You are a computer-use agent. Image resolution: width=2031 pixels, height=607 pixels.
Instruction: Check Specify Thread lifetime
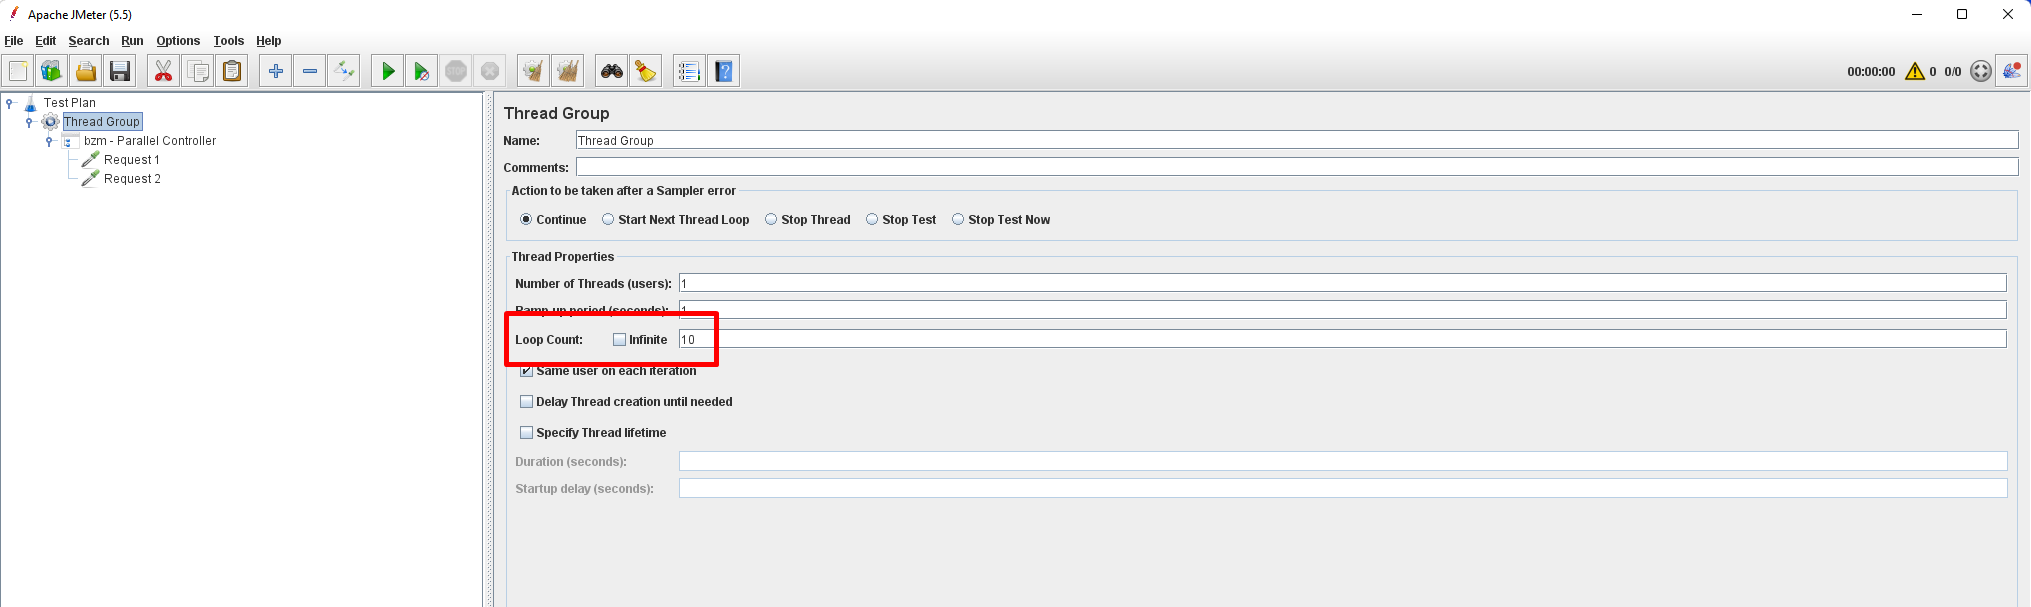[x=527, y=433]
